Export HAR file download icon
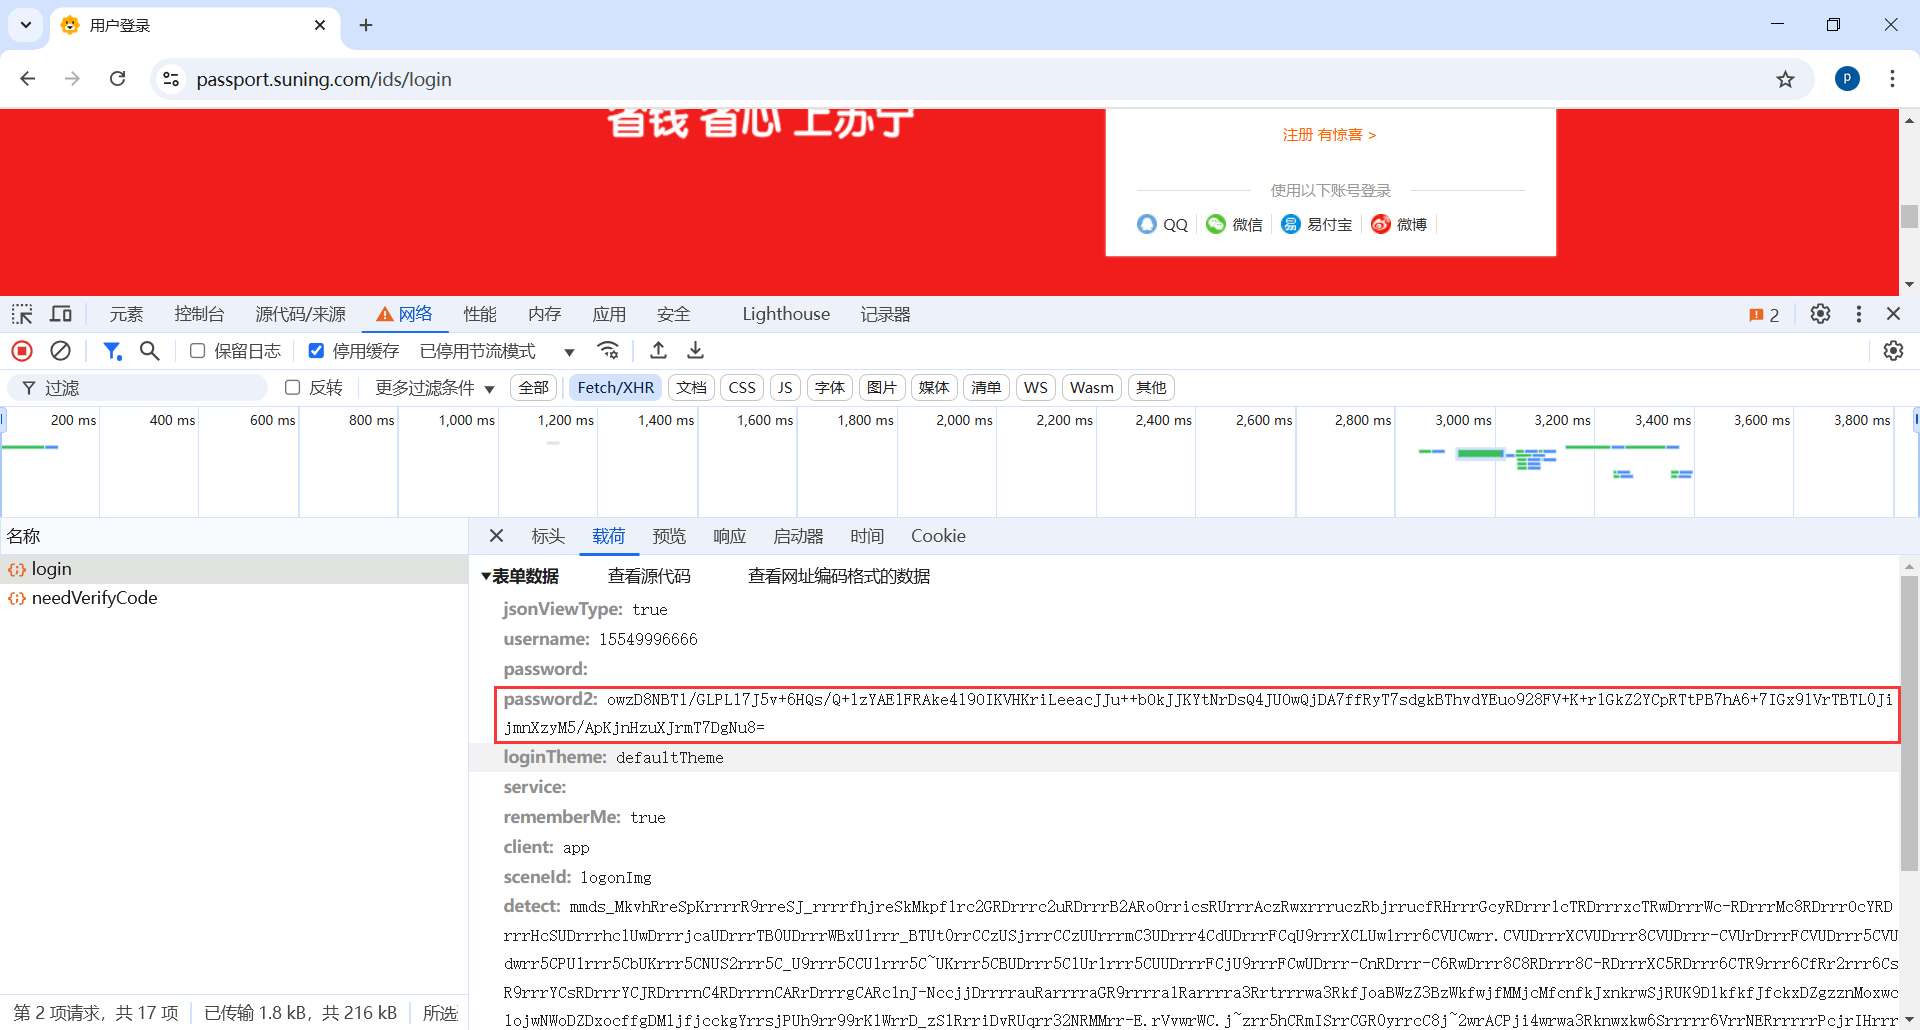 click(696, 351)
